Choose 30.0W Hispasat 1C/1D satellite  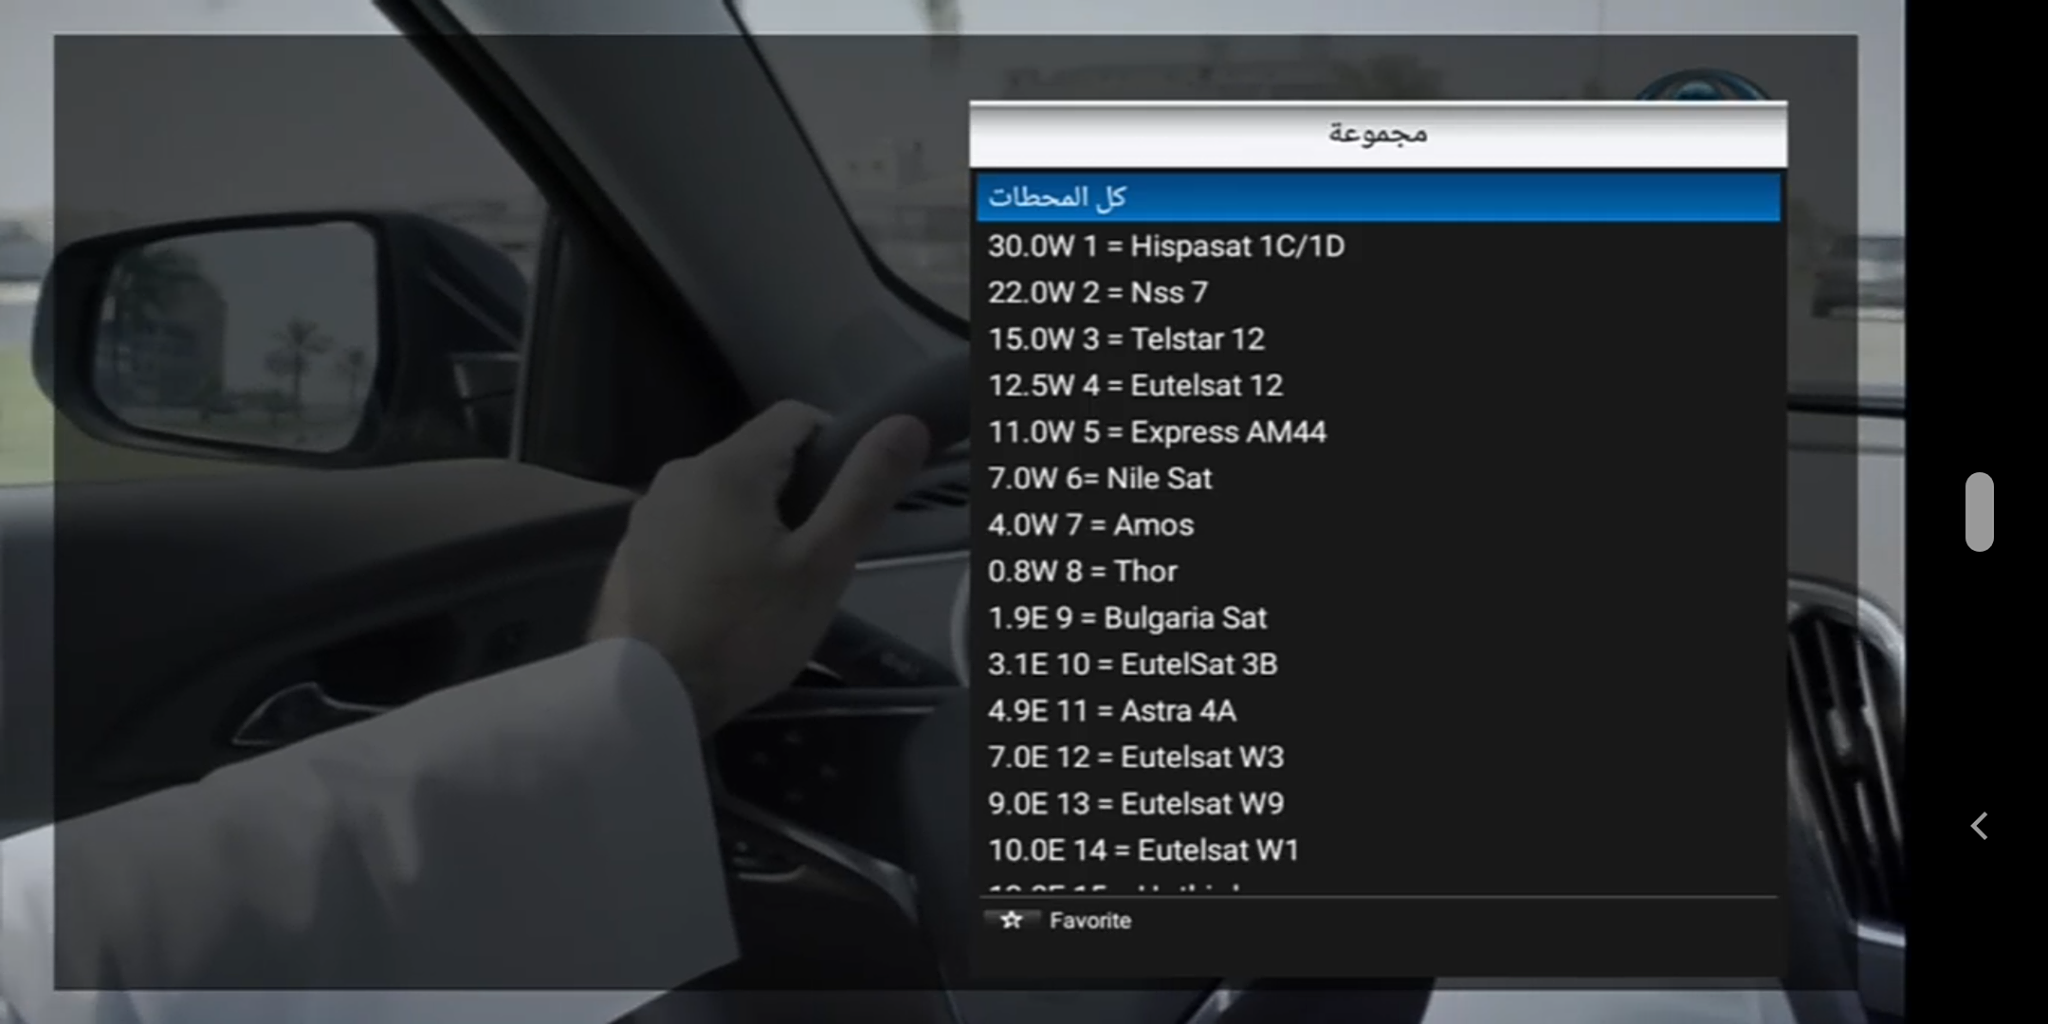click(1166, 246)
